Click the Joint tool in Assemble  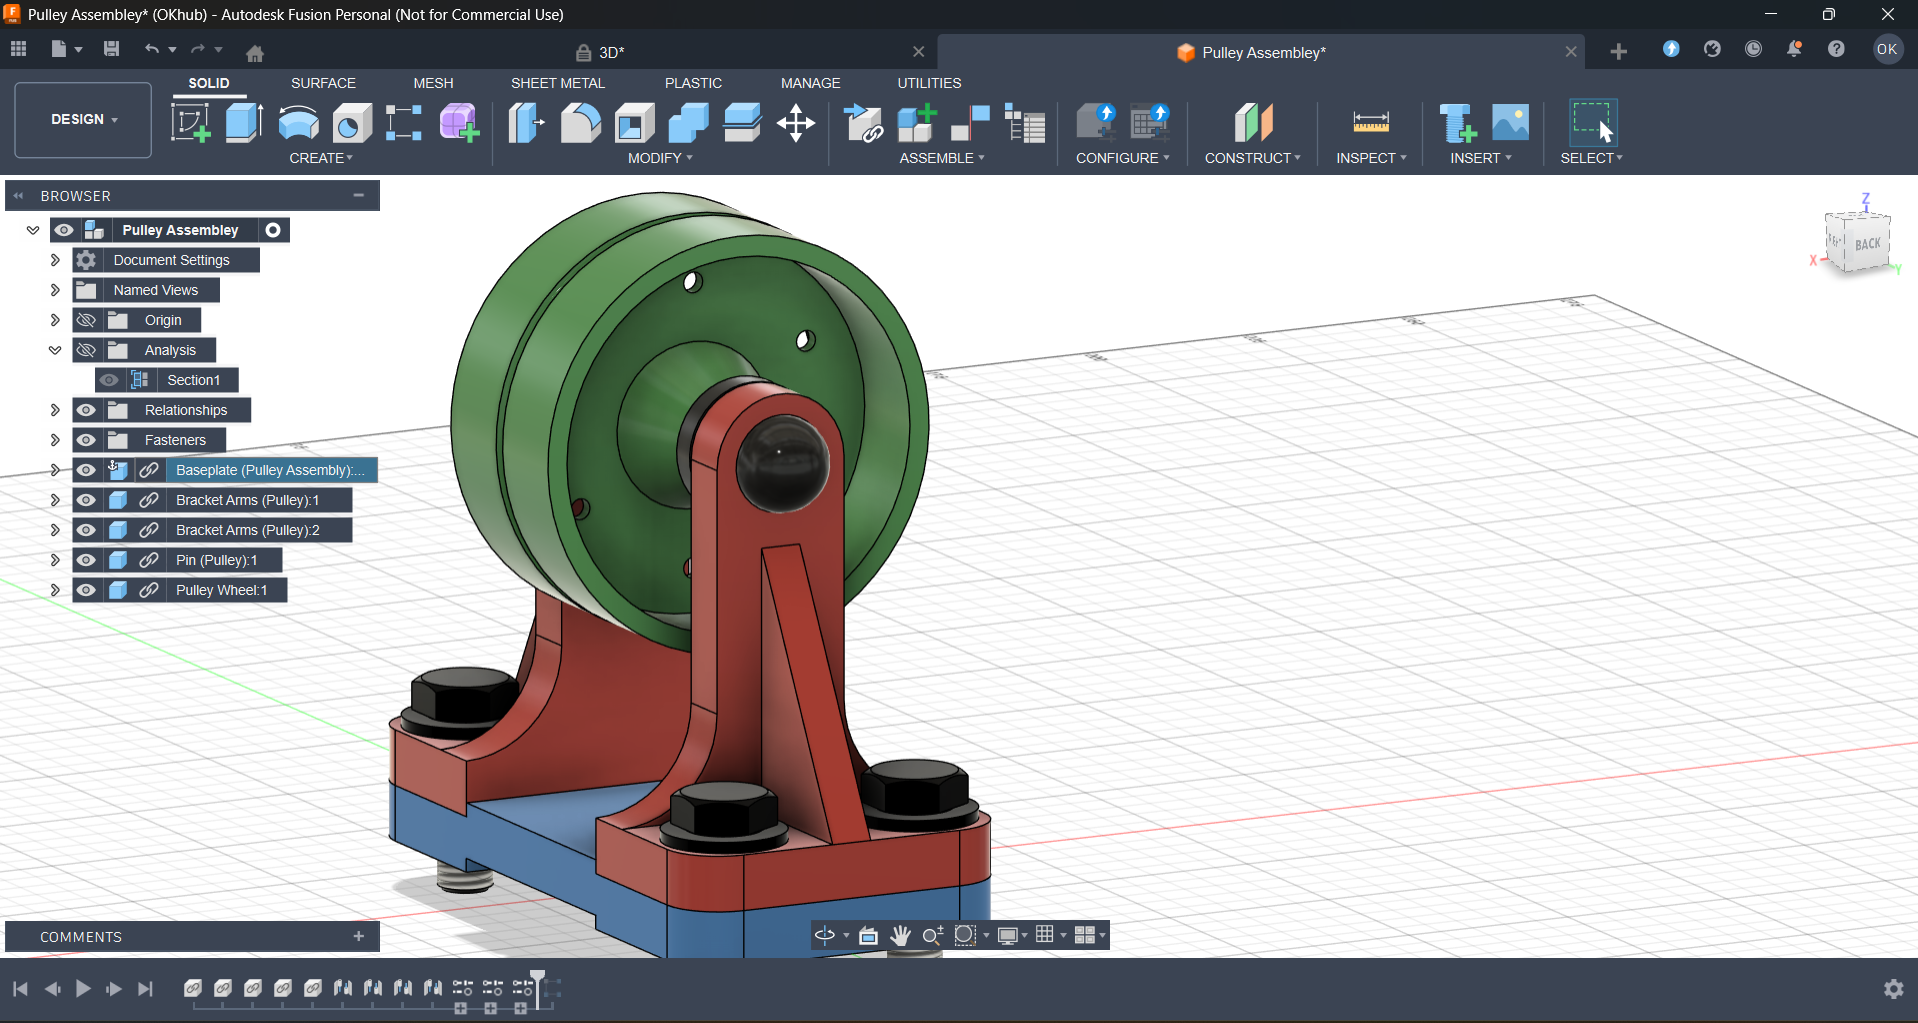click(x=970, y=124)
